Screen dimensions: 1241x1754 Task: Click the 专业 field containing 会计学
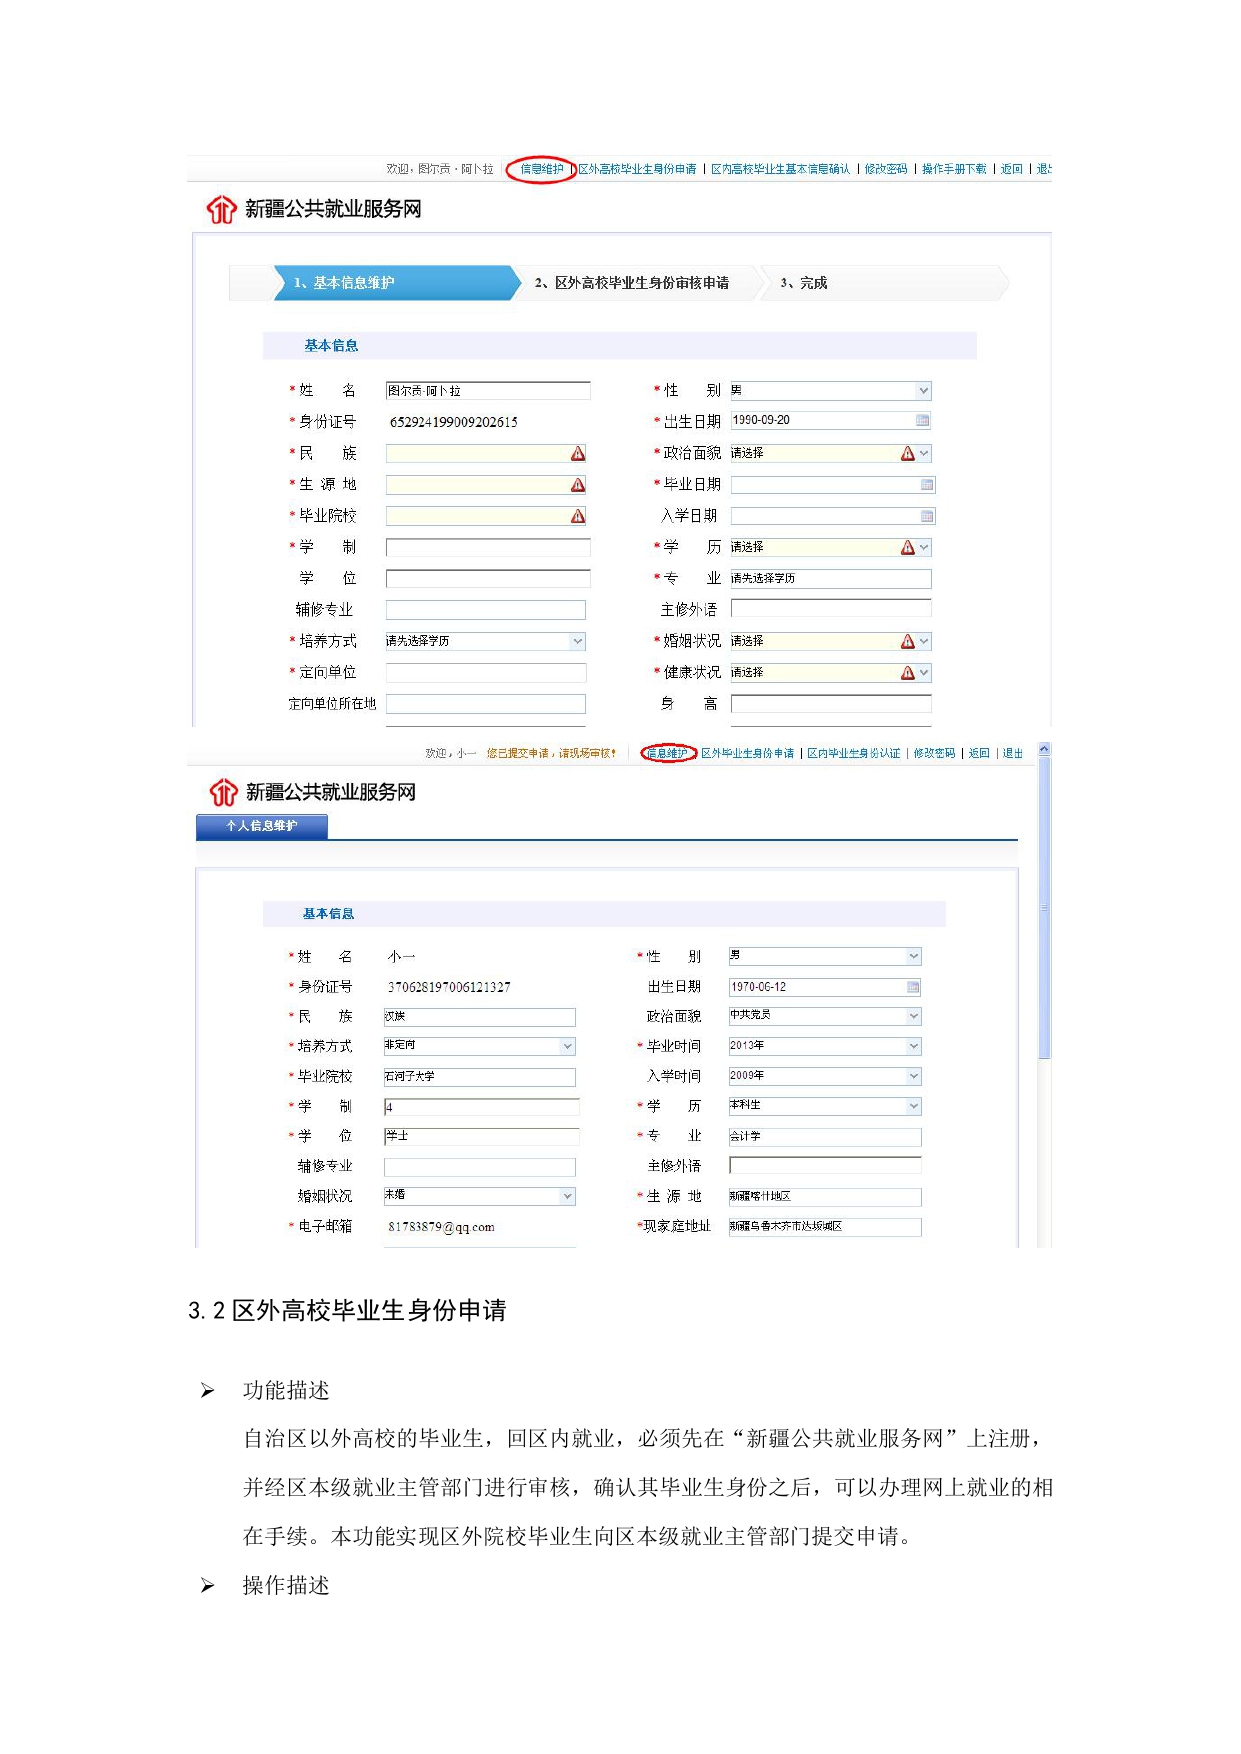point(825,1137)
